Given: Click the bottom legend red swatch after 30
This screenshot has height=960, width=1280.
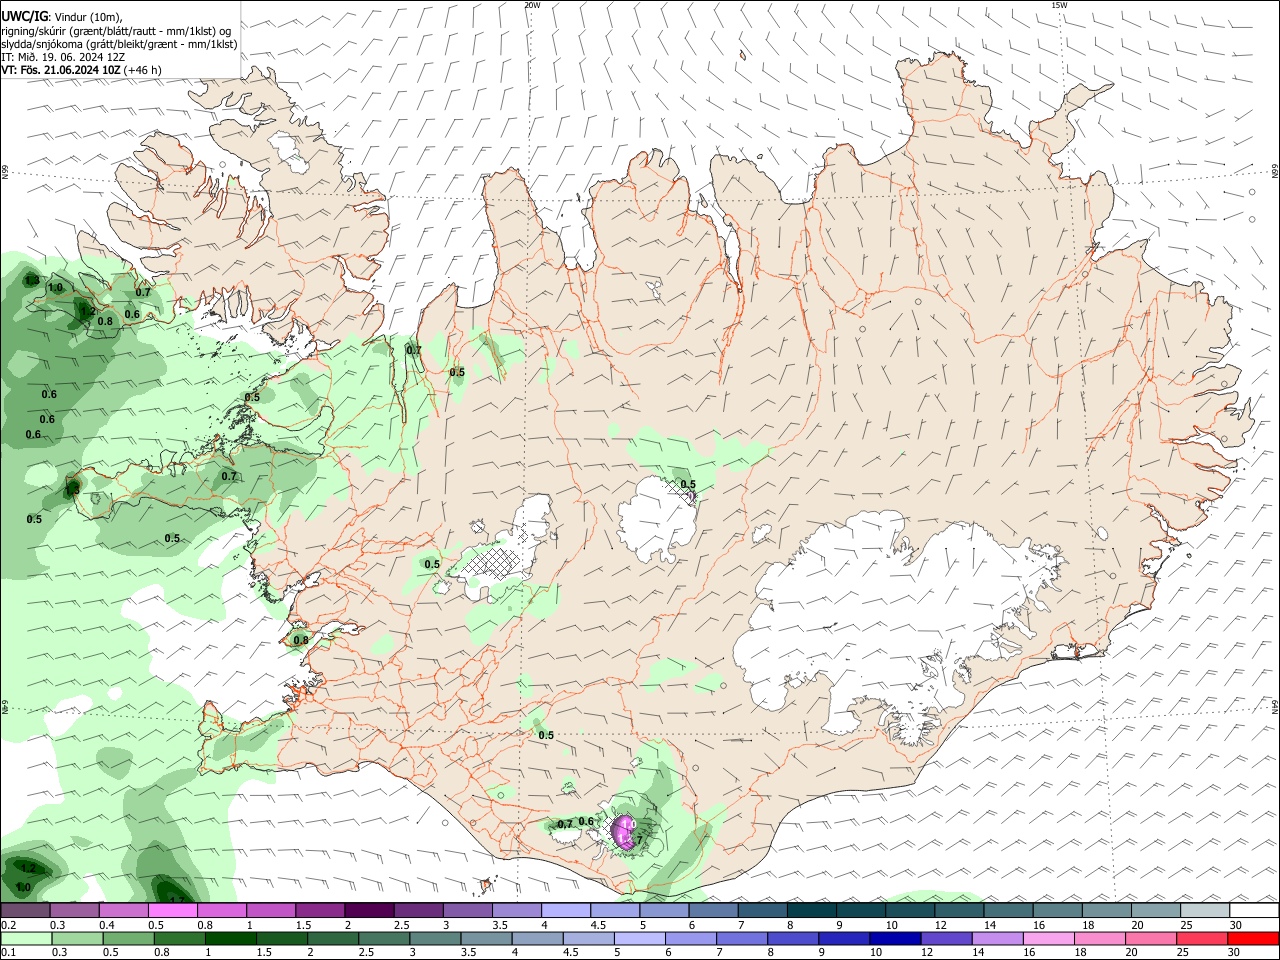Looking at the screenshot, I should (x=1253, y=939).
